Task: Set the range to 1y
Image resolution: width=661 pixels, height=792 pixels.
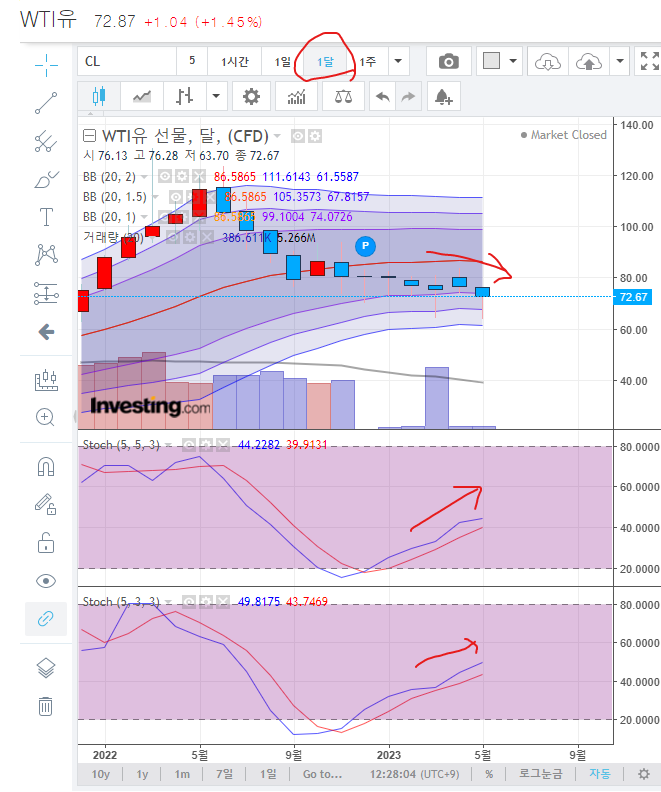Action: point(142,774)
